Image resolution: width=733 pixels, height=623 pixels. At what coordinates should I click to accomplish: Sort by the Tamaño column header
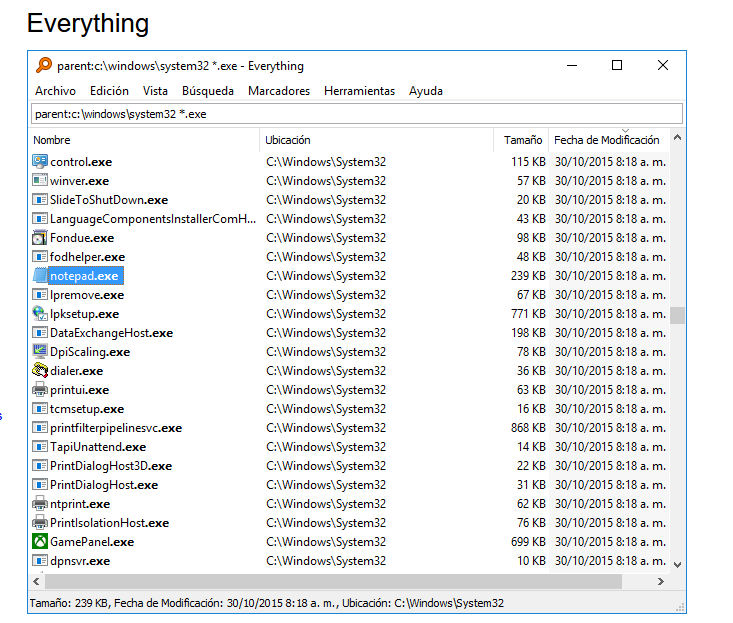(x=521, y=140)
